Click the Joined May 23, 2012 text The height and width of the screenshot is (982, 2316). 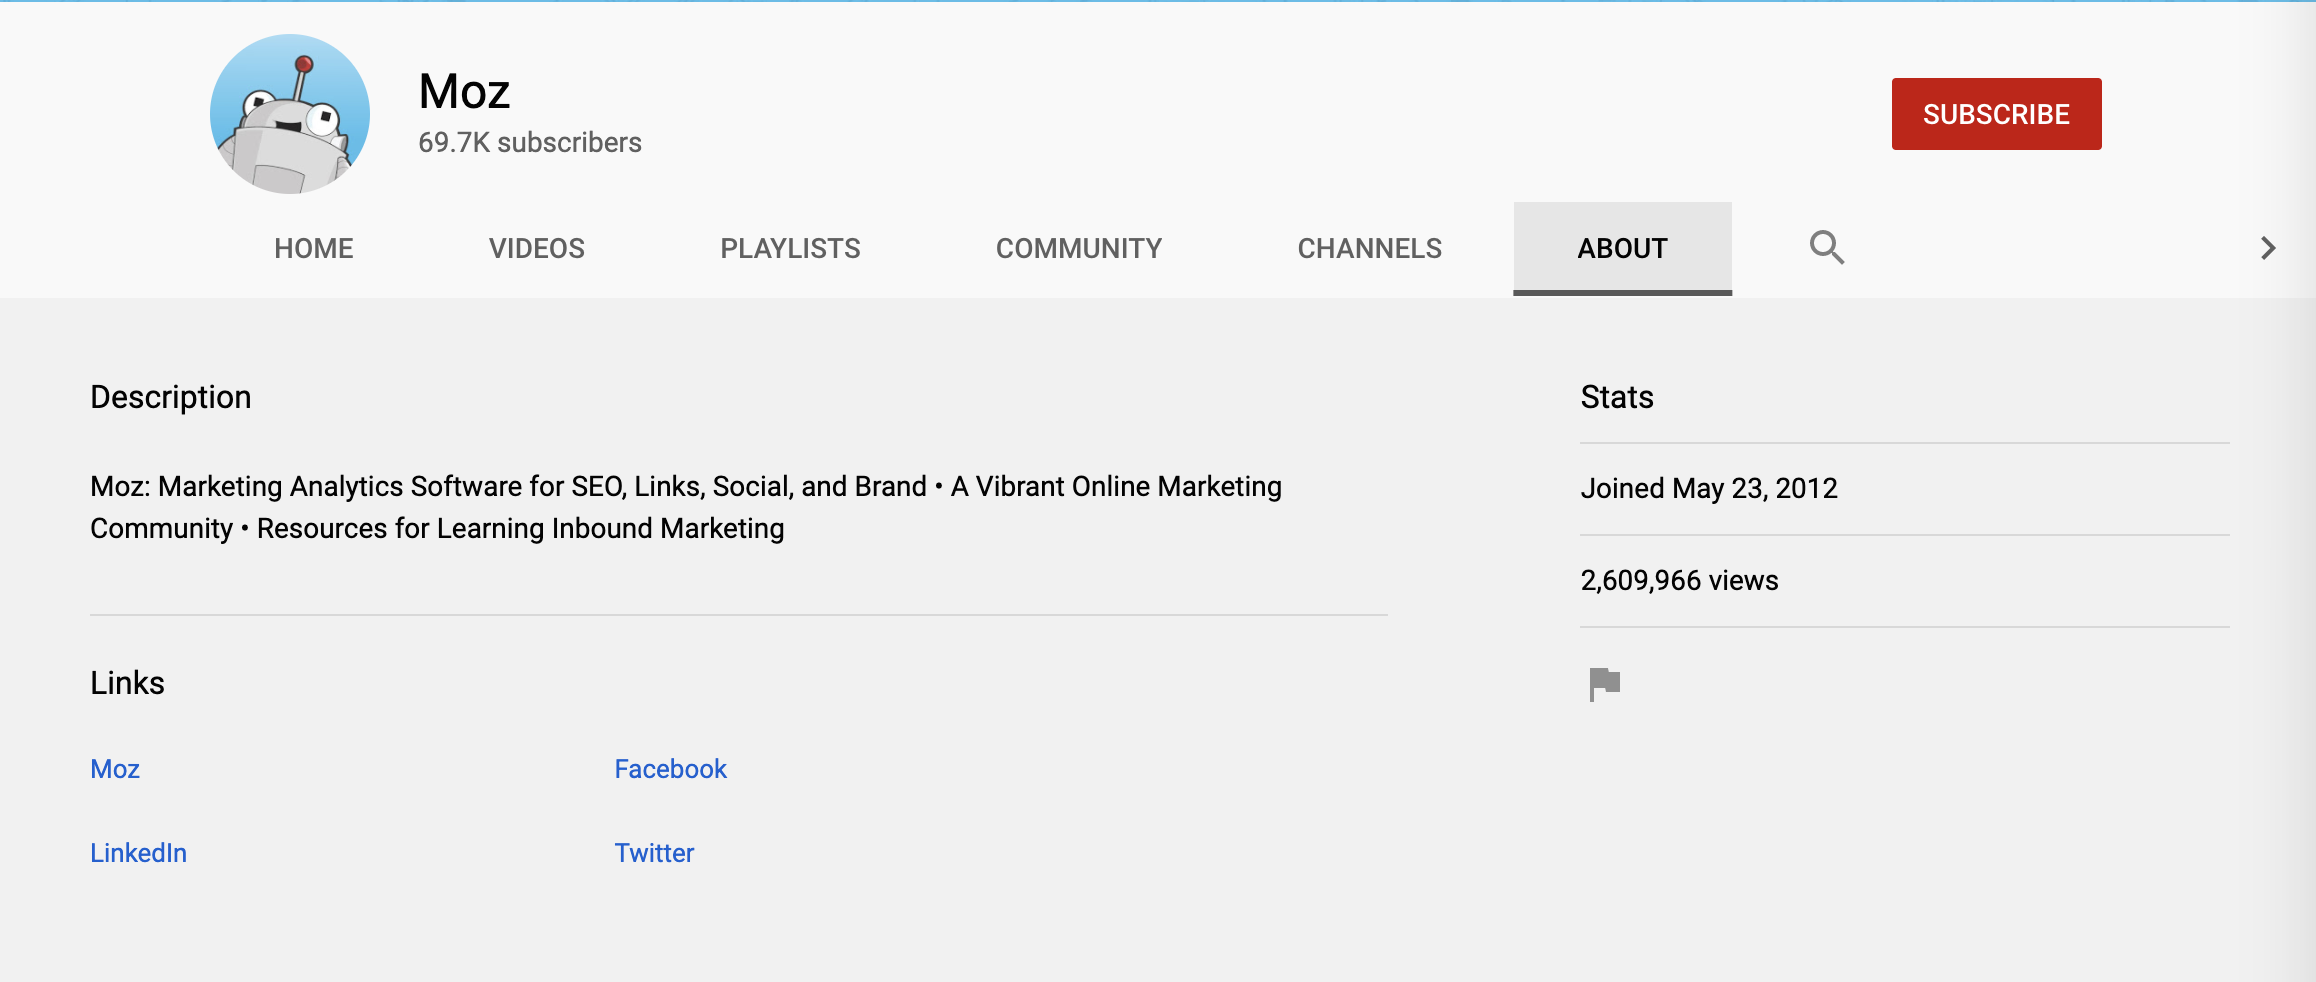pyautogui.click(x=1709, y=488)
